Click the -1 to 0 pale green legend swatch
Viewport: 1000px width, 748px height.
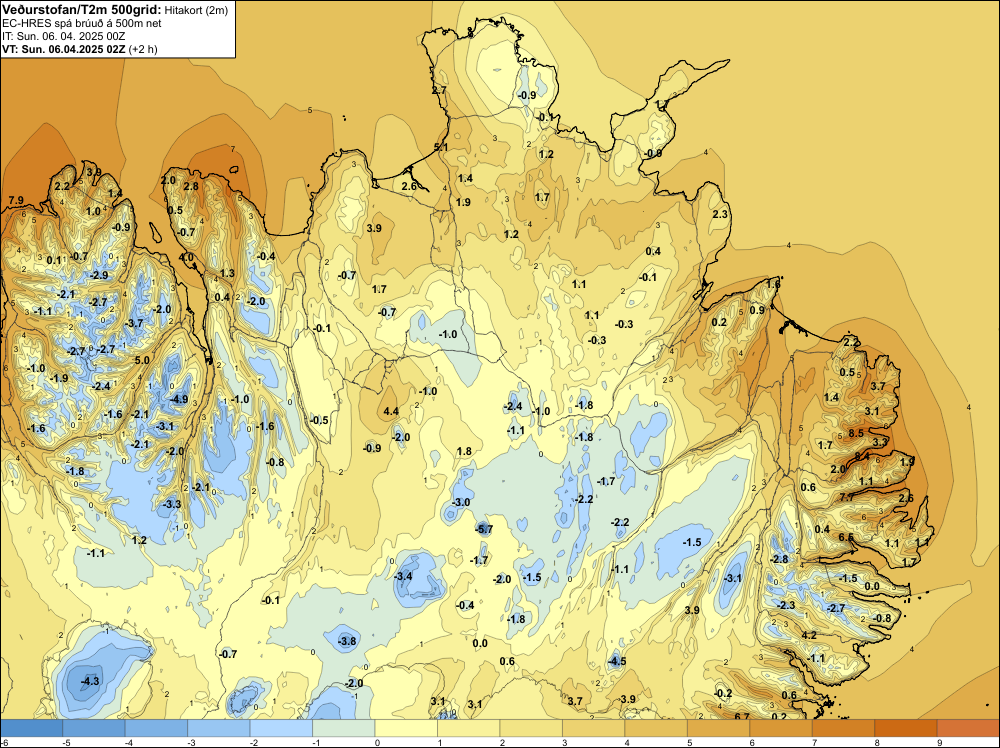344,728
